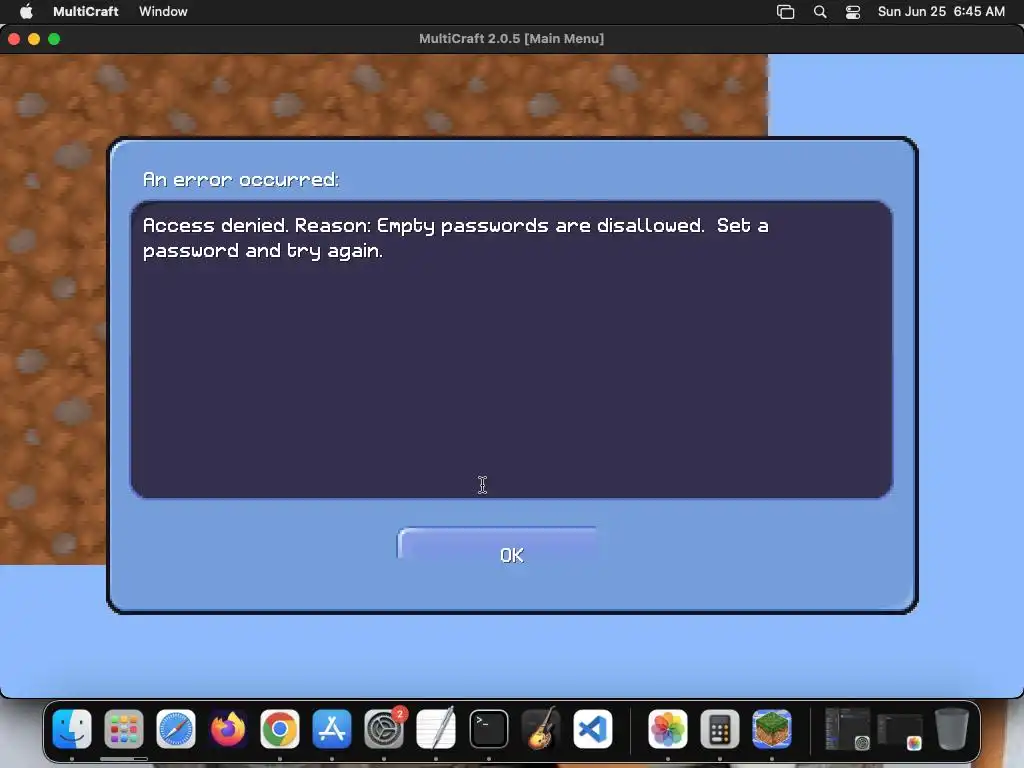Switch to the MultiCraft dock icon

click(772, 729)
